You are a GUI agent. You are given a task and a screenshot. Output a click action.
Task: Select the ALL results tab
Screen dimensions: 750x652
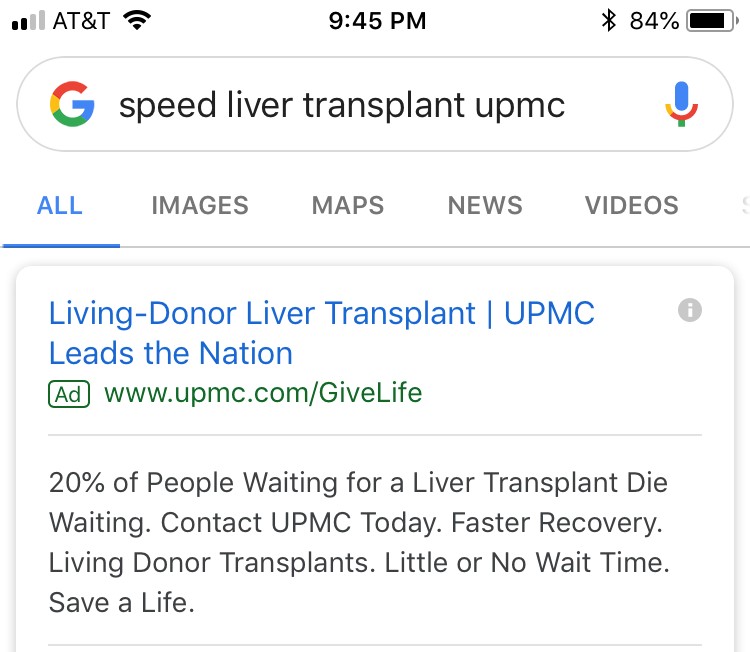pos(60,206)
